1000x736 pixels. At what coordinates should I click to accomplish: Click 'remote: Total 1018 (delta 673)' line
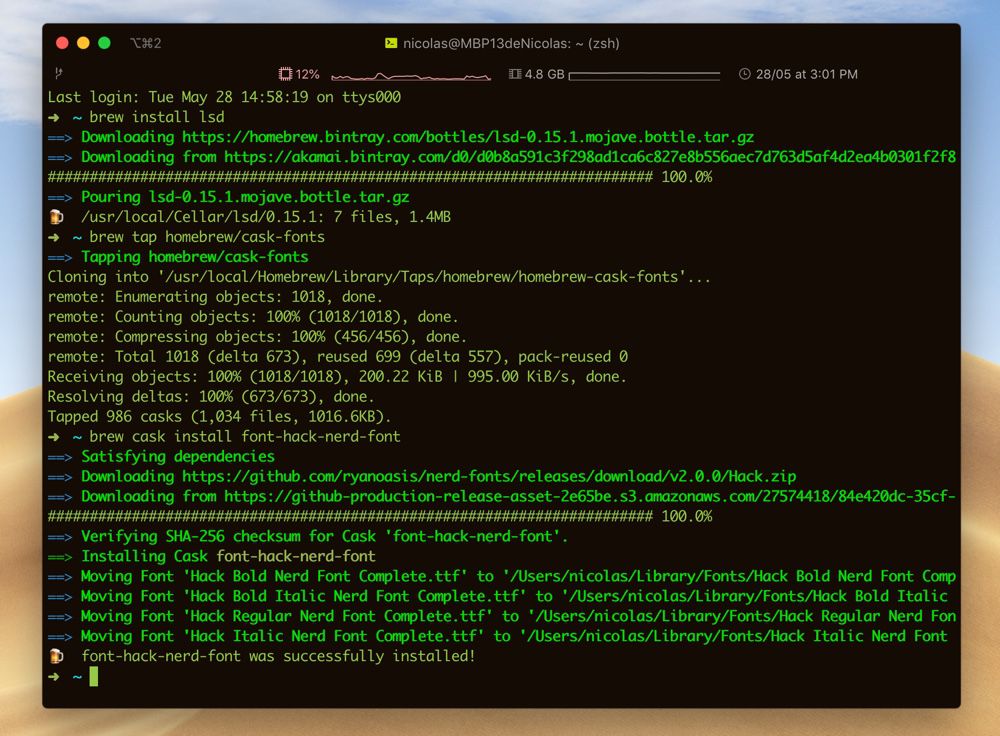(x=337, y=357)
